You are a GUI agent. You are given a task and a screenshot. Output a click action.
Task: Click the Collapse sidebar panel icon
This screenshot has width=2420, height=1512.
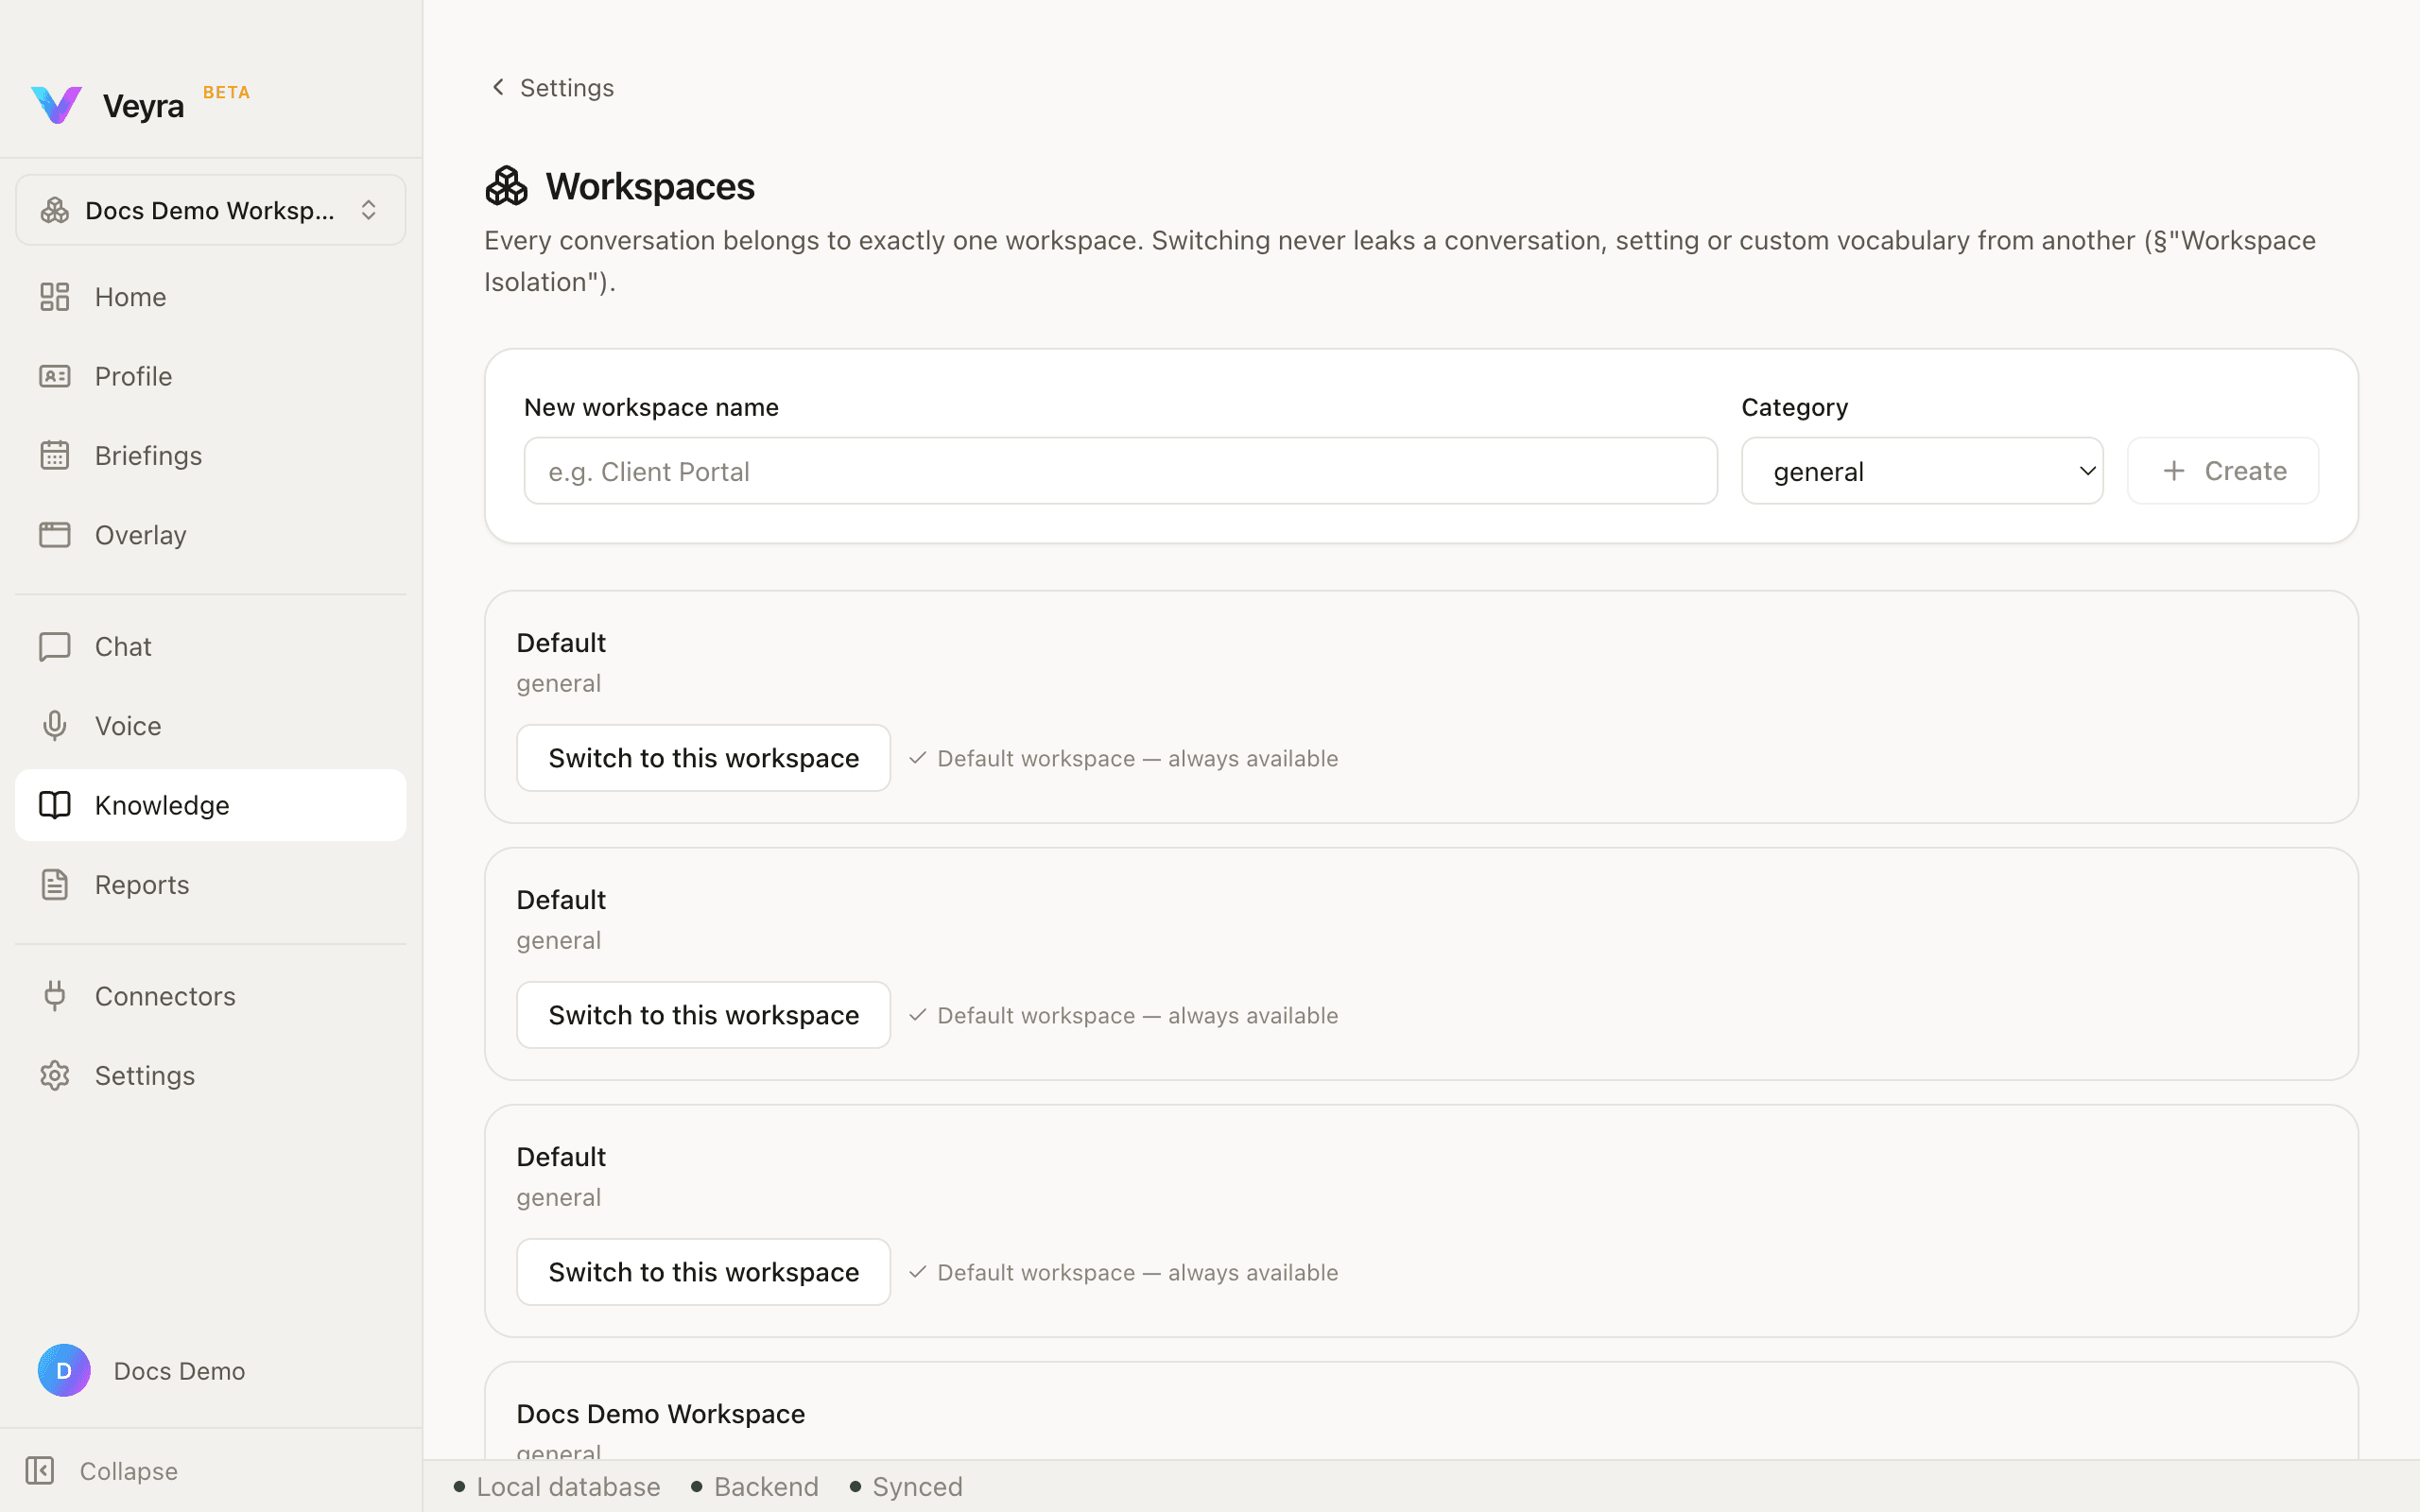tap(40, 1470)
